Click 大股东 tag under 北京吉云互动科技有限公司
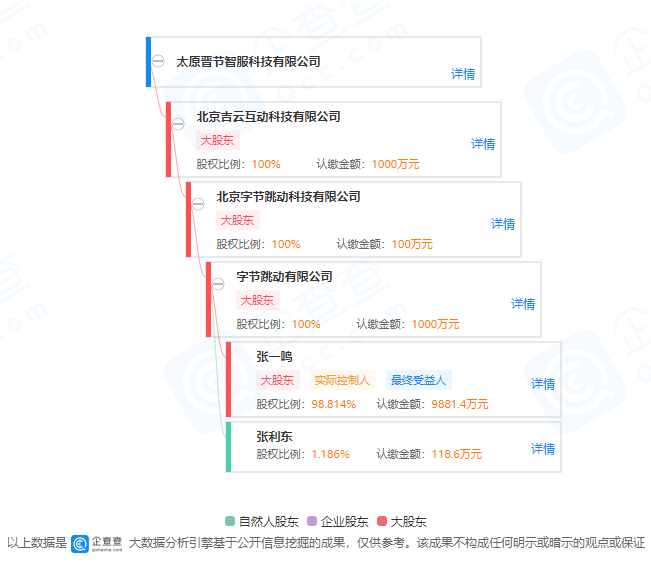651x562 pixels. point(218,140)
